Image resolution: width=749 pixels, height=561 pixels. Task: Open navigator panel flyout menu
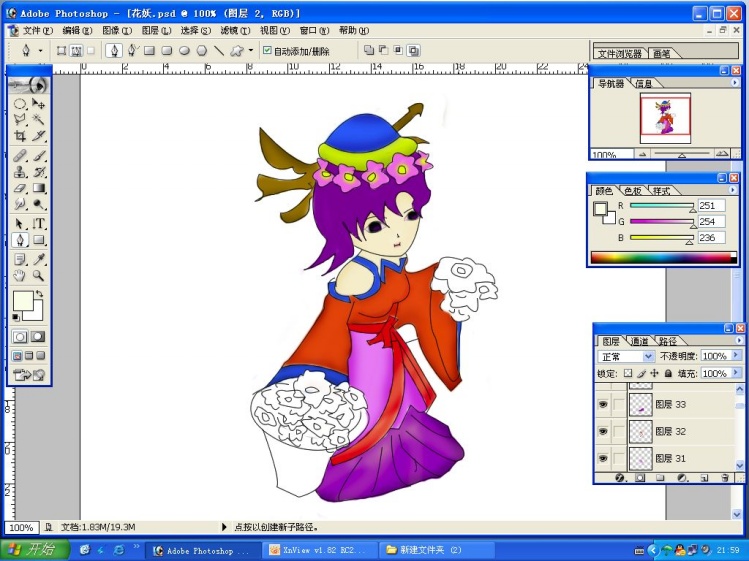coord(735,83)
